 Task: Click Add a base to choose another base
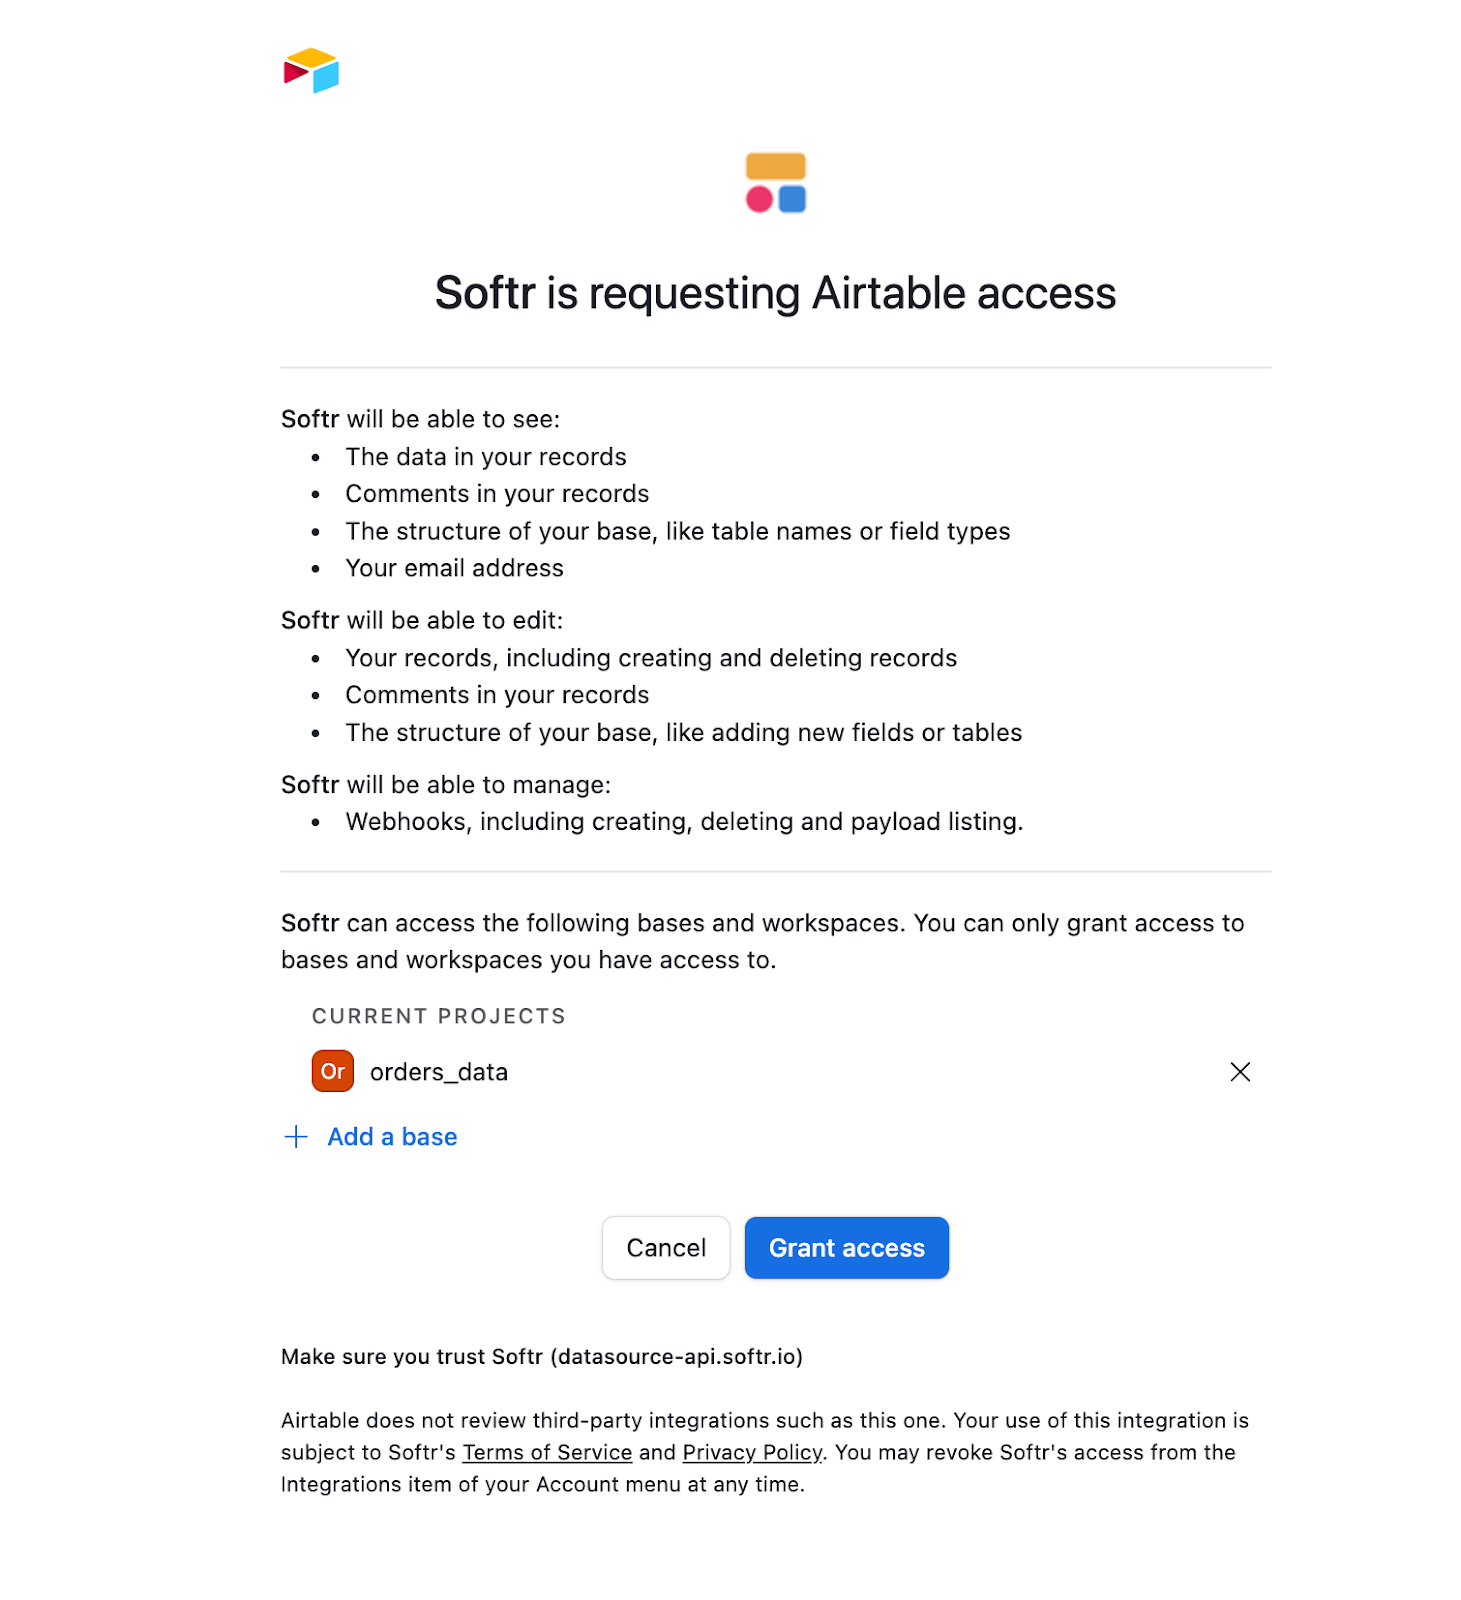pyautogui.click(x=391, y=1137)
